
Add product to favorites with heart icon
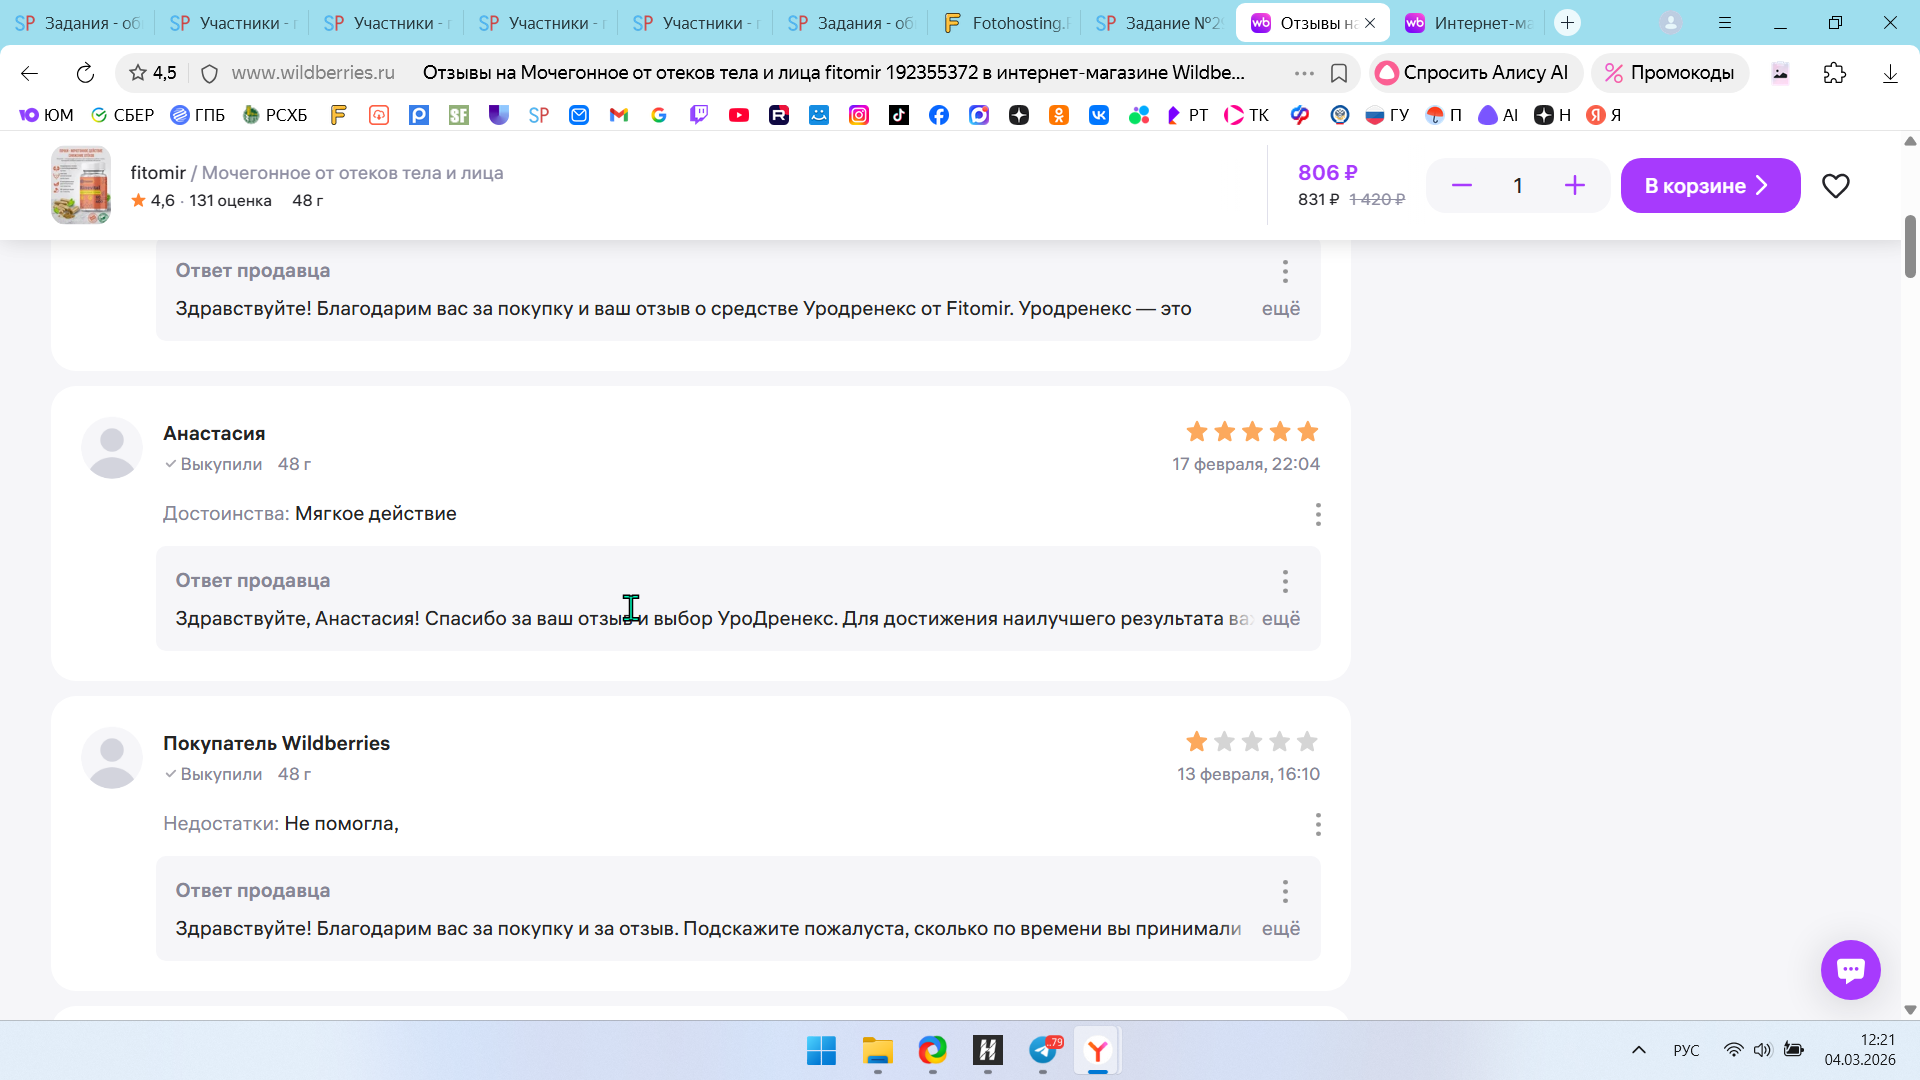[x=1835, y=186]
